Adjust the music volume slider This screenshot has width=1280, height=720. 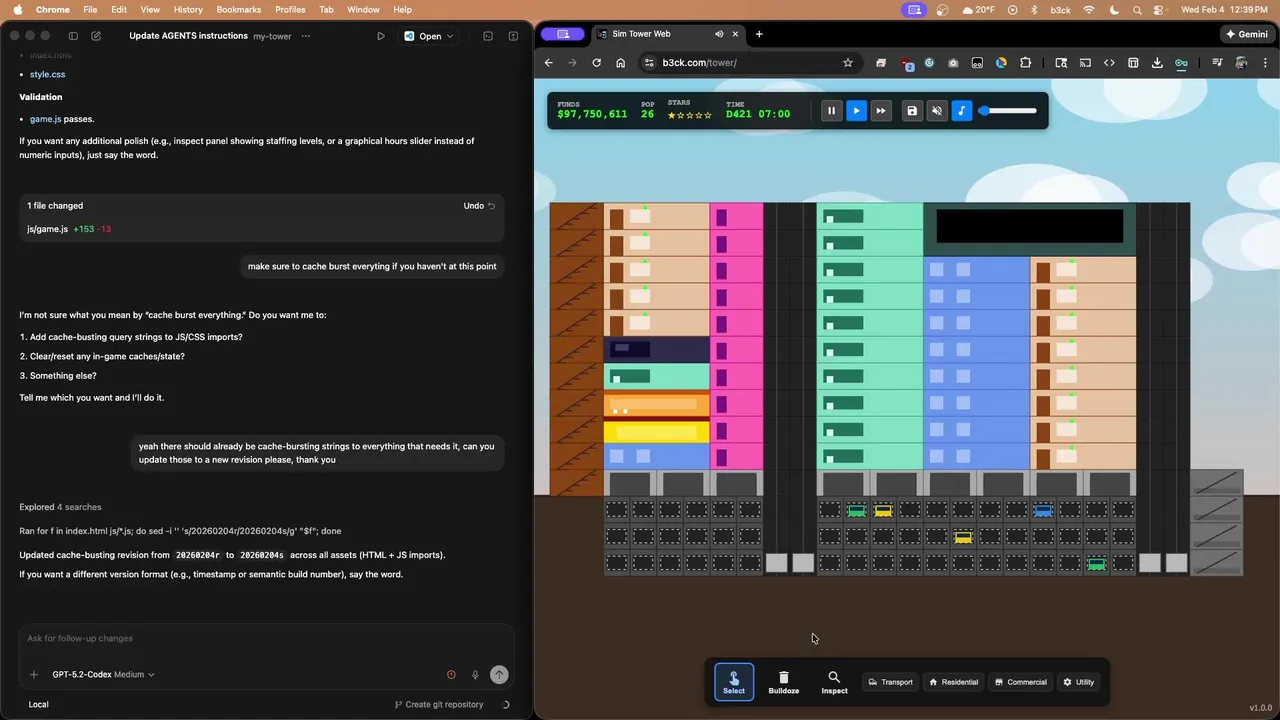coord(1008,111)
